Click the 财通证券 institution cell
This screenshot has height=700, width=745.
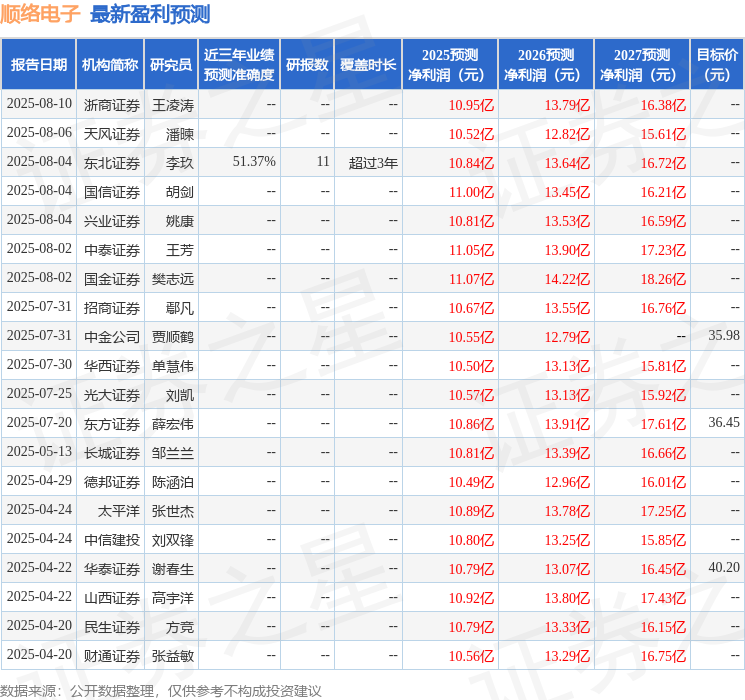112,656
